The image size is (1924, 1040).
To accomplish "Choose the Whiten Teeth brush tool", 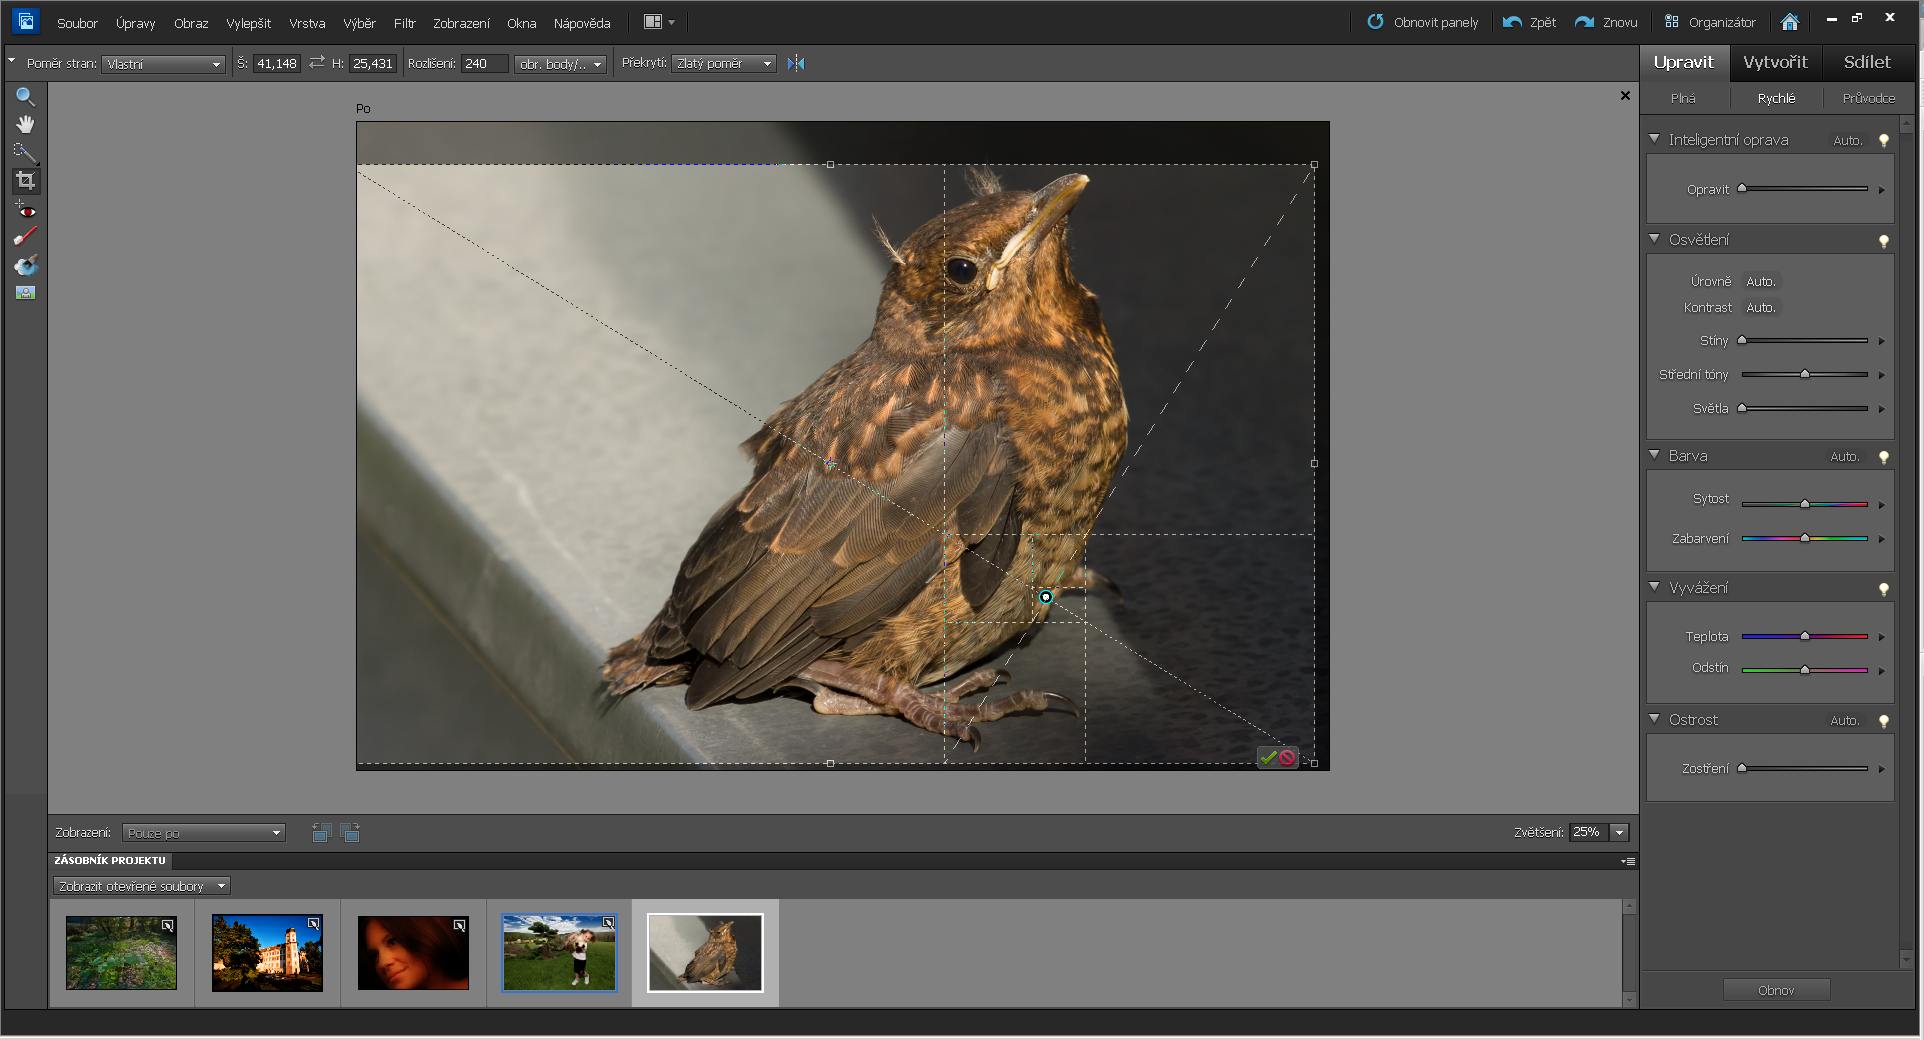I will coord(25,237).
